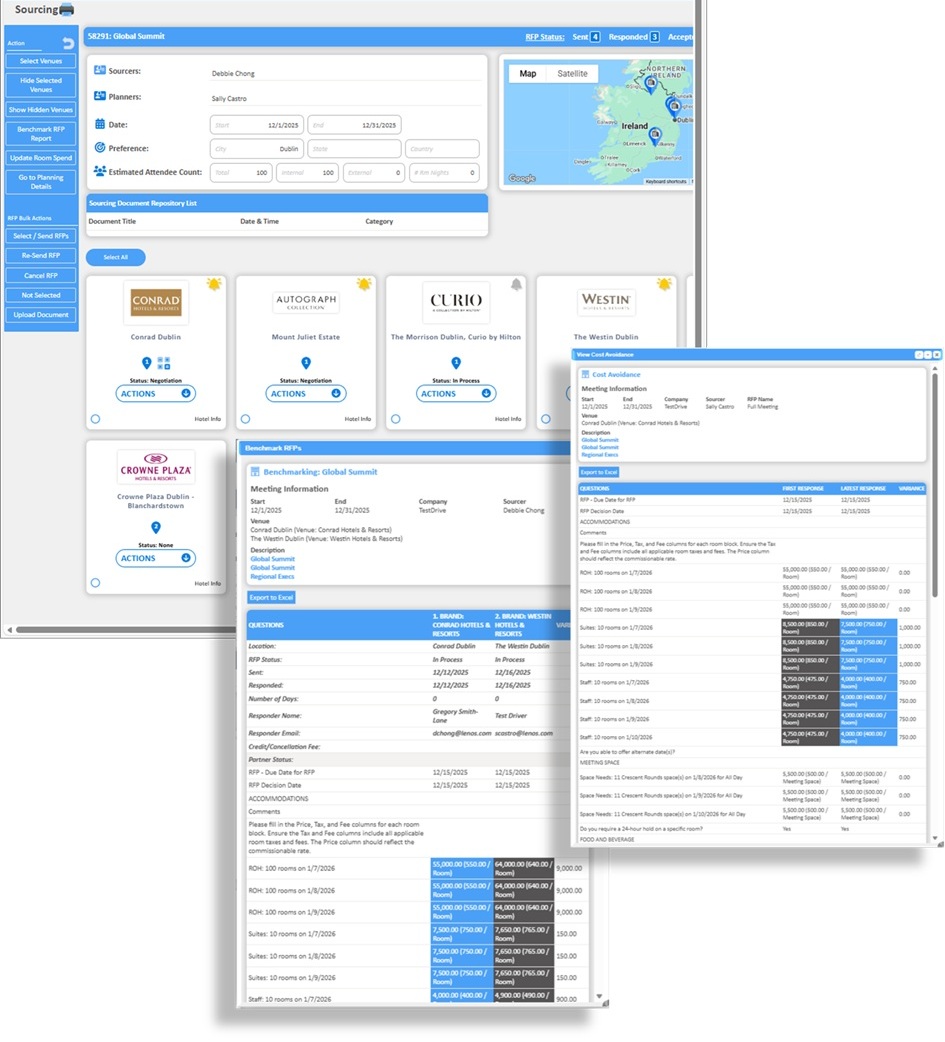
Task: Click the Benchmark RFP Report button
Action: (x=41, y=134)
